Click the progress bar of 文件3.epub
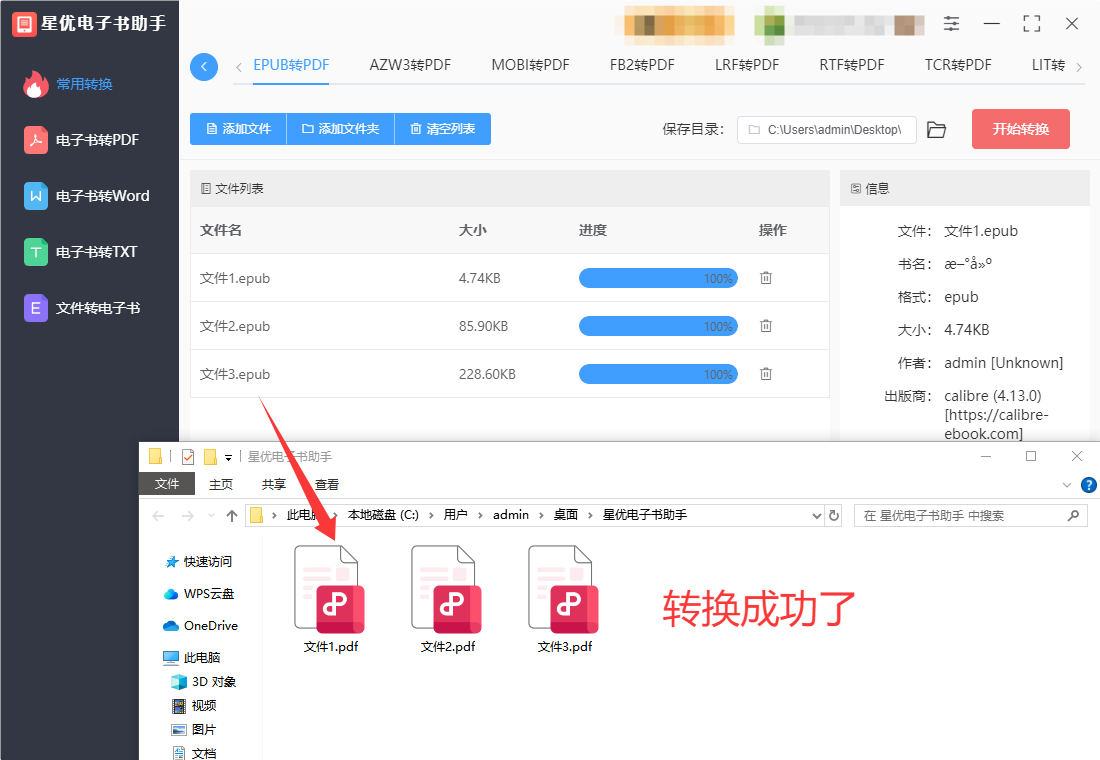This screenshot has width=1100, height=760. [x=658, y=374]
